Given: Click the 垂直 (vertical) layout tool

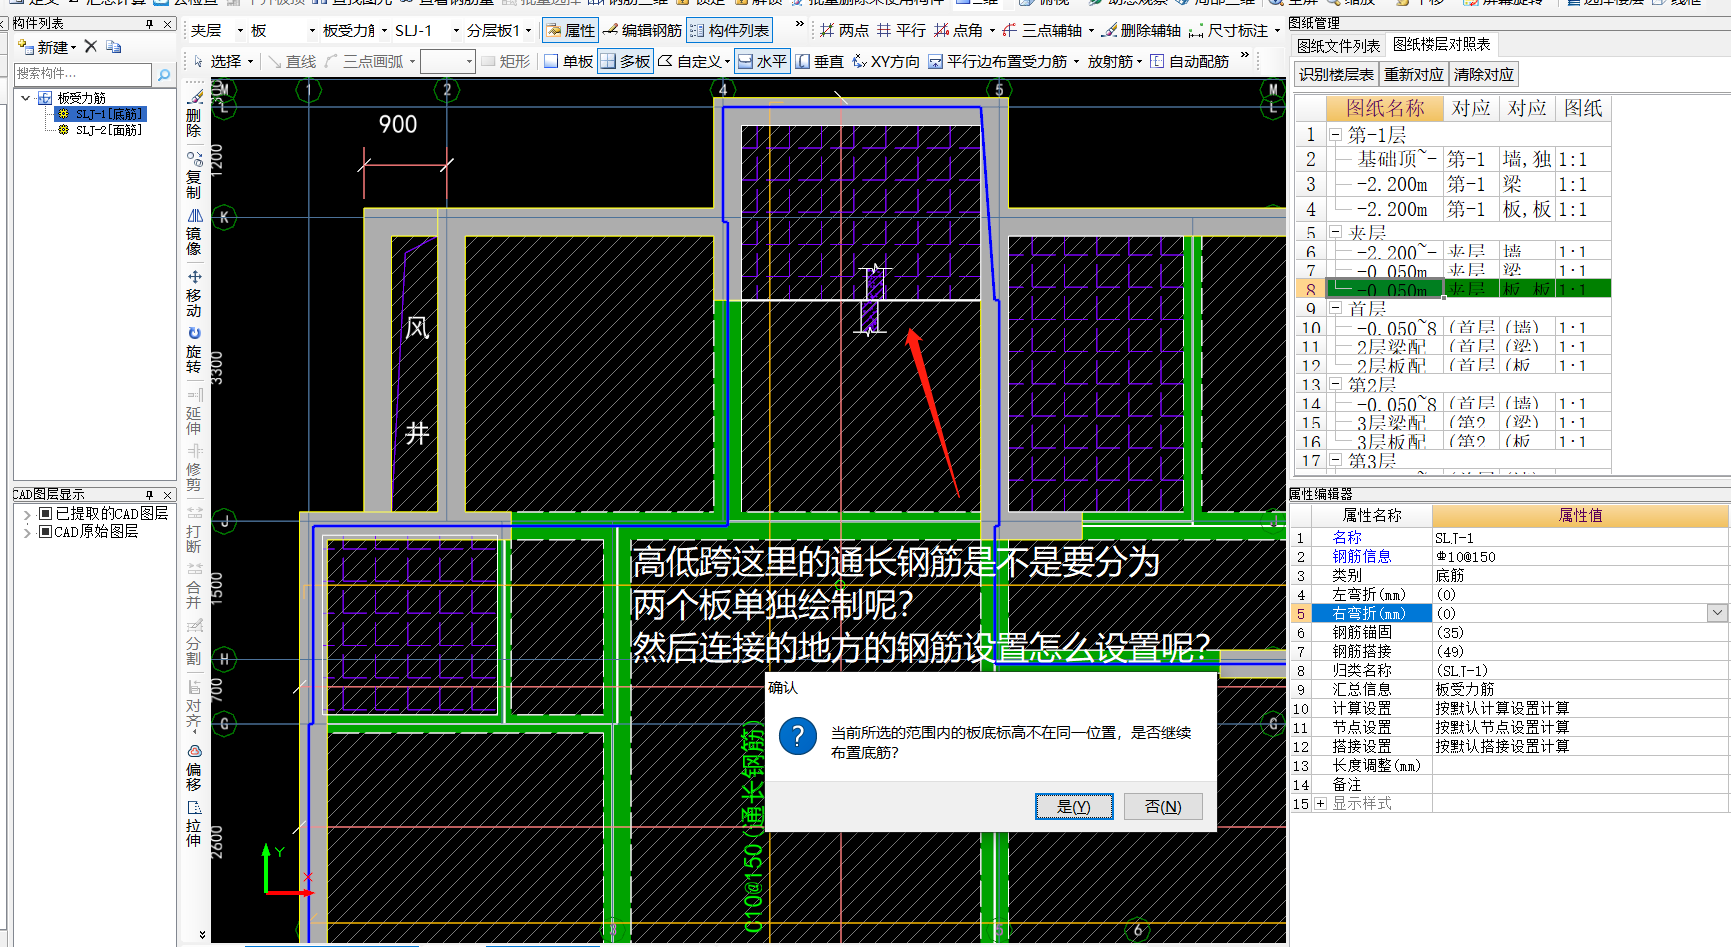Looking at the screenshot, I should 820,61.
